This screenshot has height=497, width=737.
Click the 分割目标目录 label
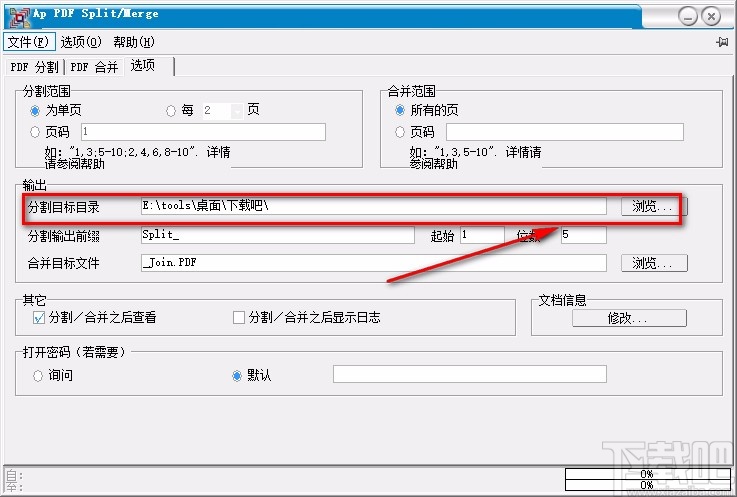(x=63, y=207)
